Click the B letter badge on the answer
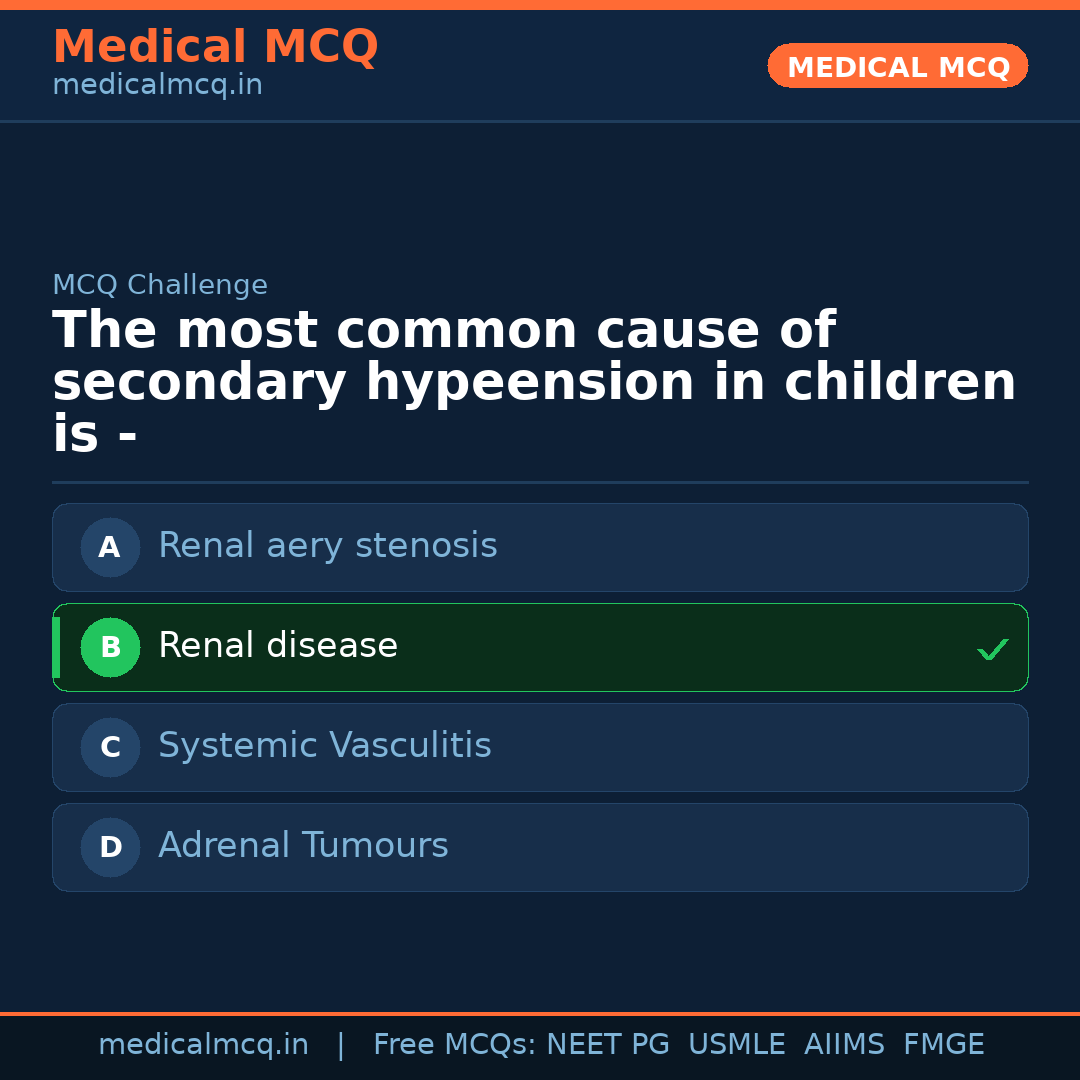Screen dimensions: 1080x1080 110,647
